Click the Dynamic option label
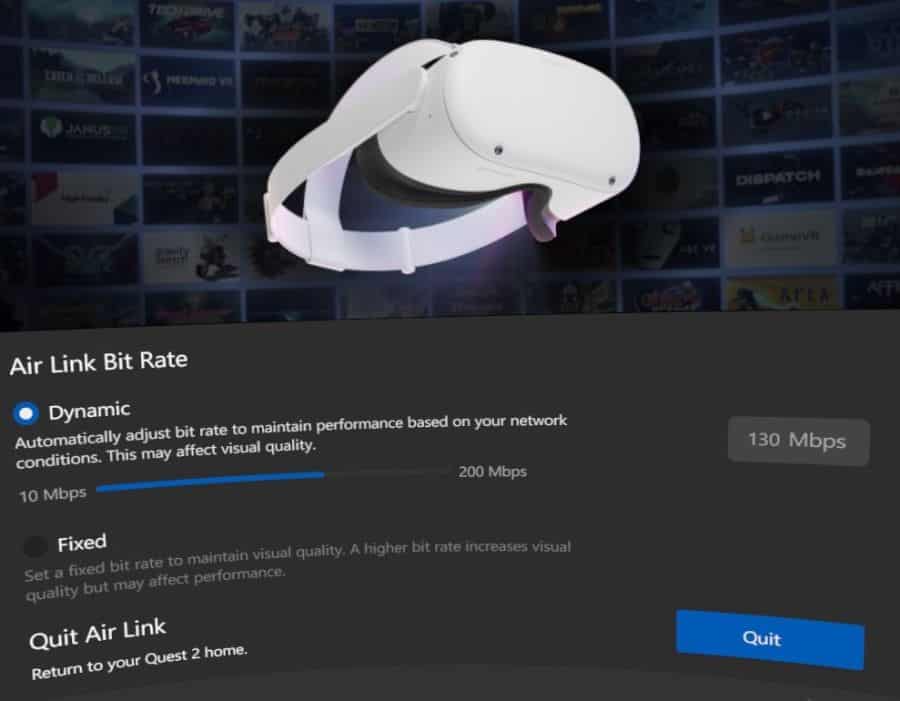Screen dimensions: 900x701 coord(90,411)
